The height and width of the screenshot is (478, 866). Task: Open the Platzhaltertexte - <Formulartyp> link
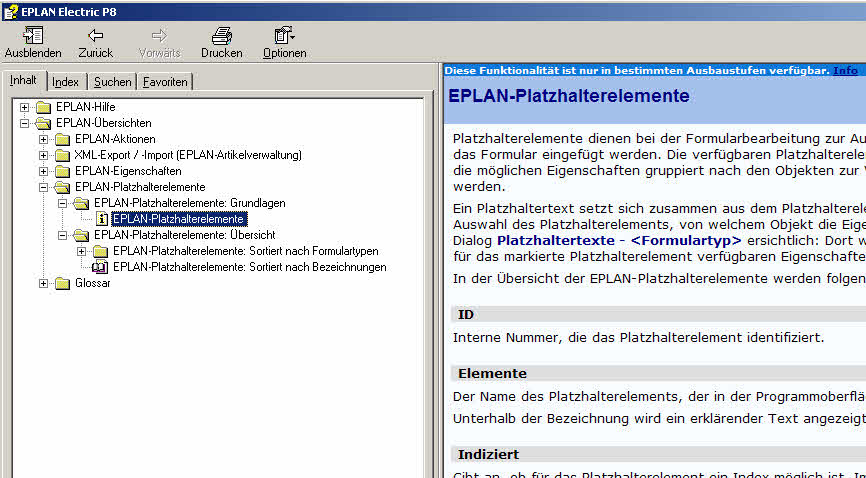(x=619, y=240)
